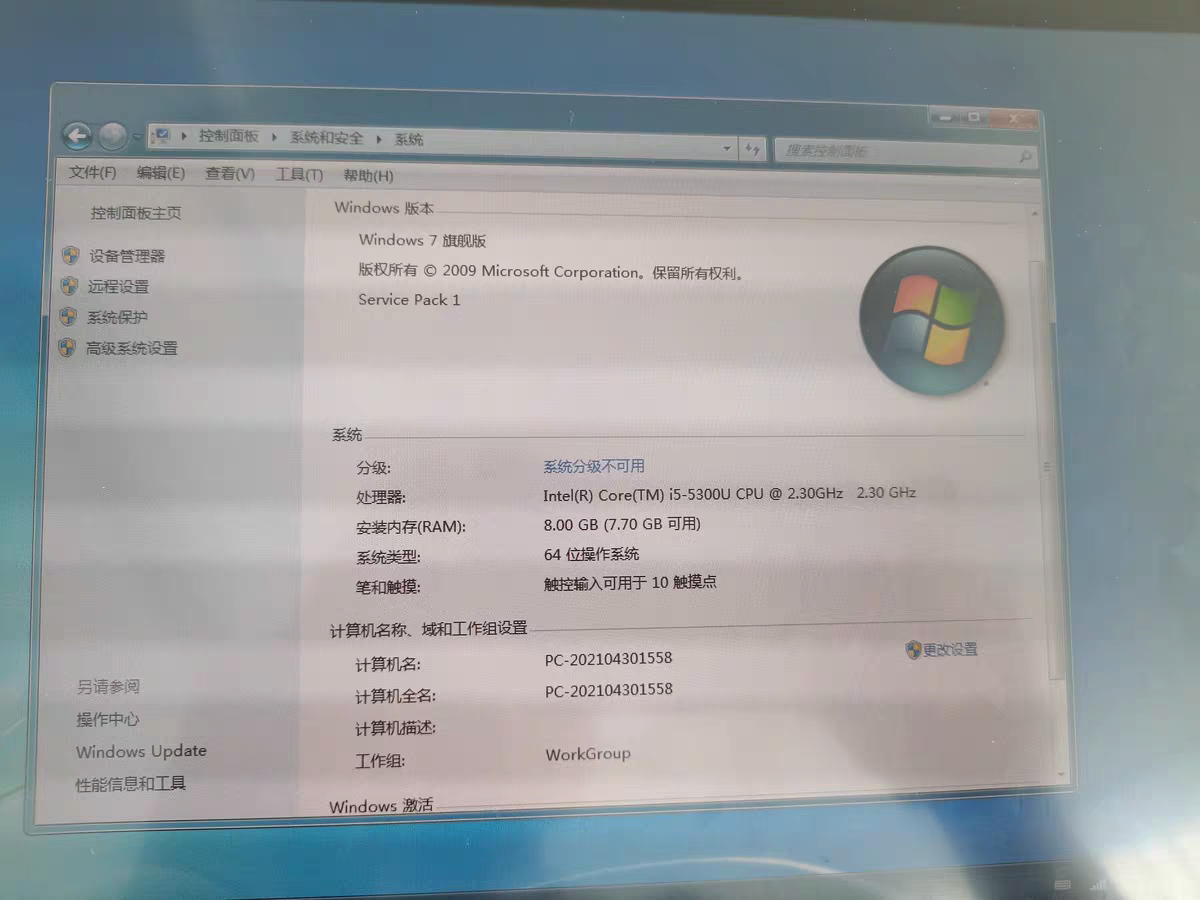The height and width of the screenshot is (900, 1200).
Task: Go to 控制面板 in the breadcrumb
Action: click(228, 136)
